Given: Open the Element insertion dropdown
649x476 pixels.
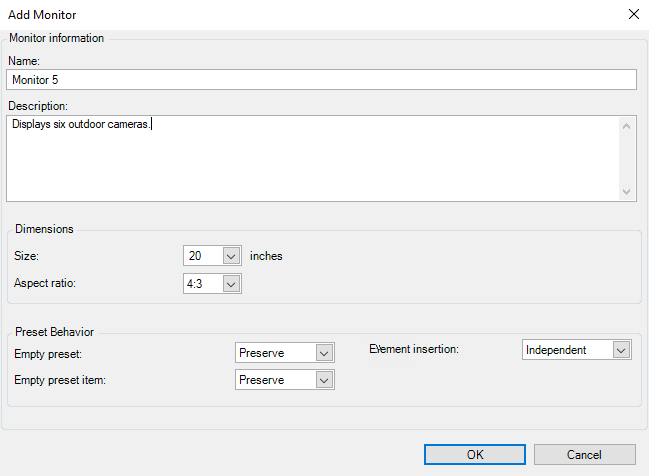Looking at the screenshot, I should 621,350.
